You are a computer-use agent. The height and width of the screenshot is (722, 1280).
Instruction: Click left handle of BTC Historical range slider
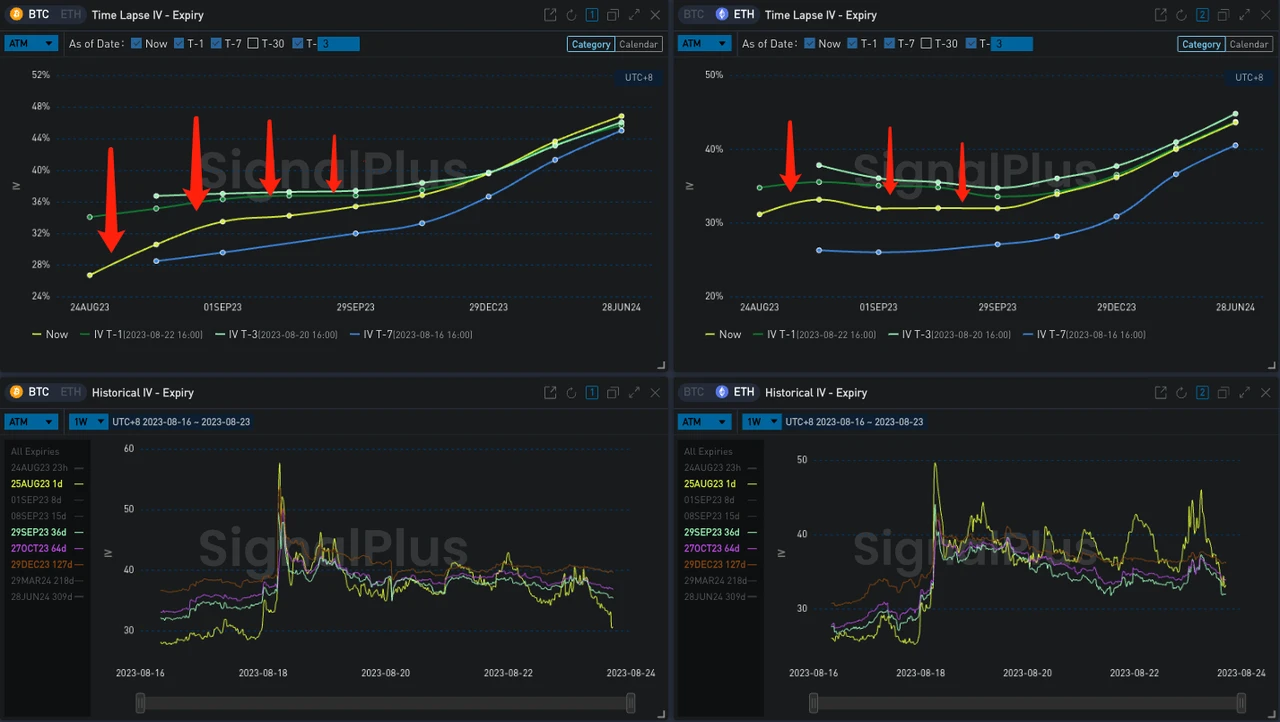140,704
